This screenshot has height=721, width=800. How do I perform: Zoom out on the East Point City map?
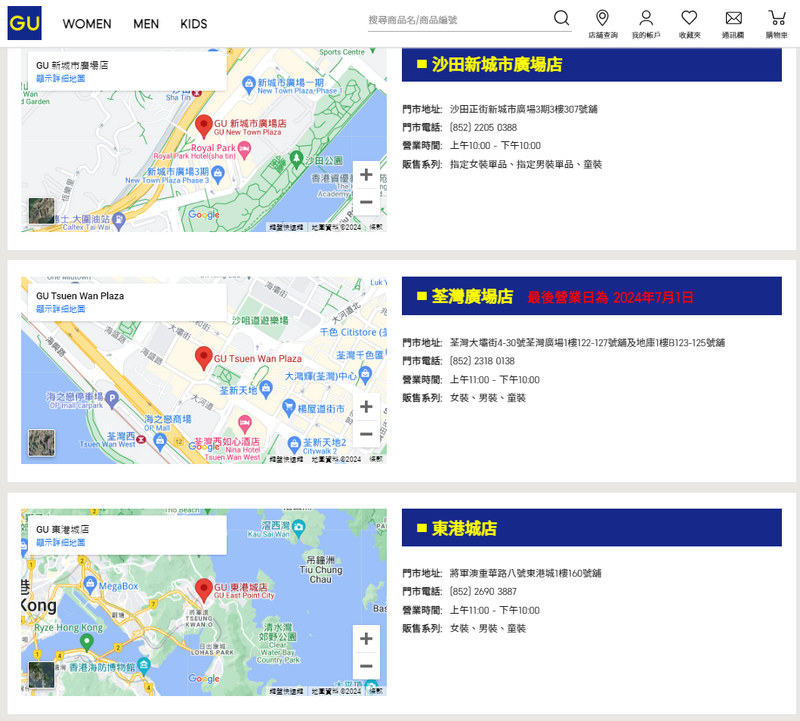coord(366,666)
